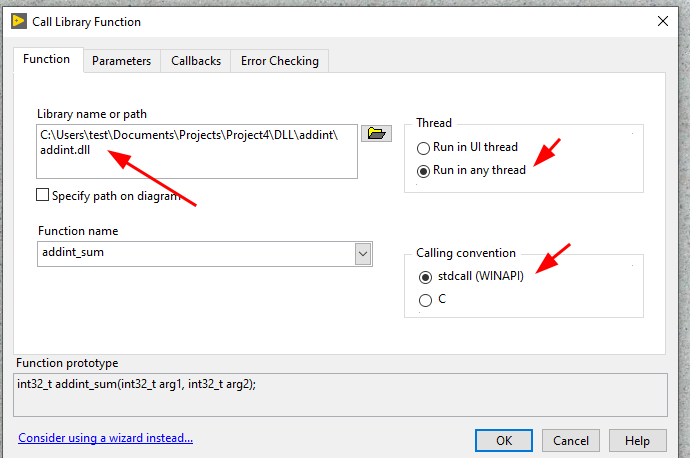The width and height of the screenshot is (690, 458).
Task: Click the Cancel button
Action: pyautogui.click(x=571, y=440)
